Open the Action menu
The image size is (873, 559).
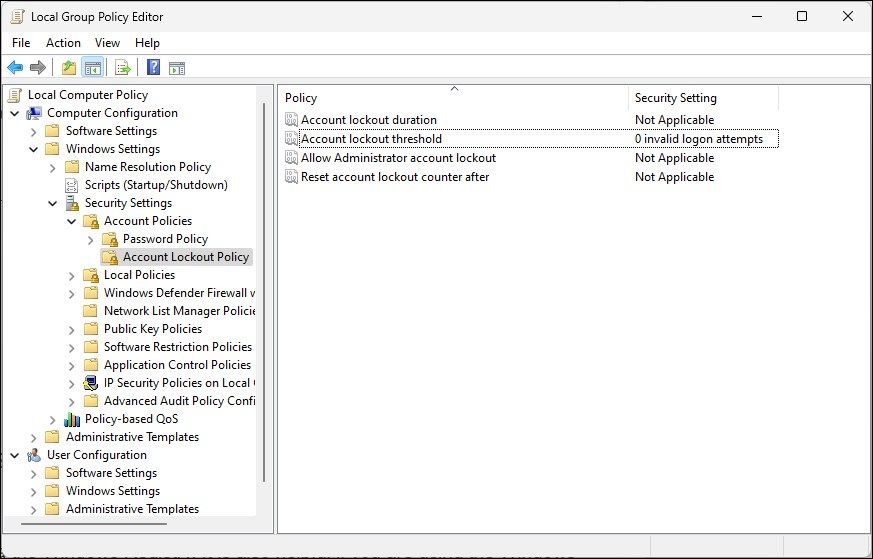[63, 43]
